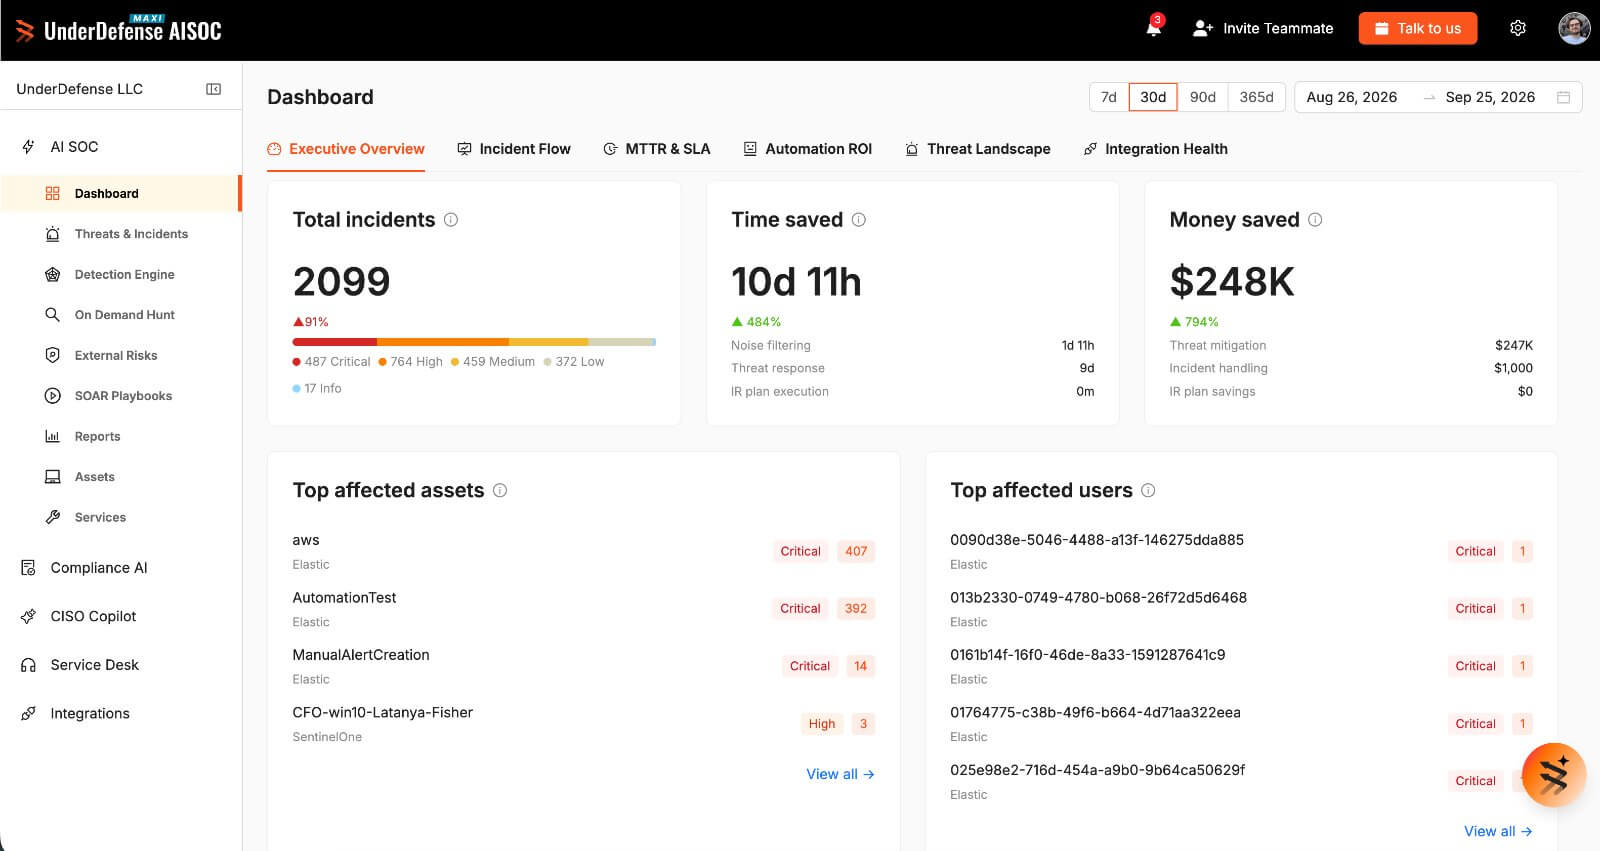Viewport: 1600px width, 851px height.
Task: Select the 365d time range
Action: [1256, 97]
